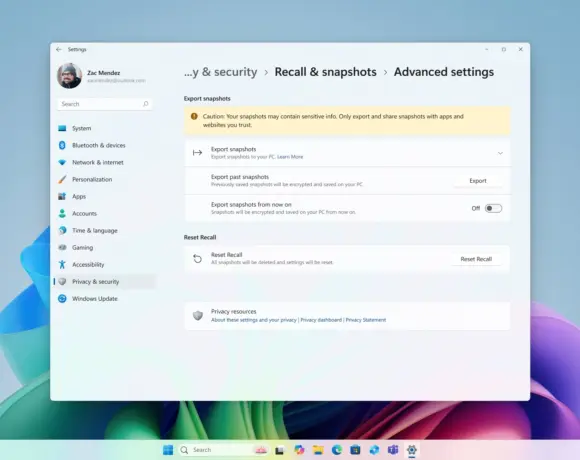Click the blue app icon left of Teams
Screen dimensions: 580x460
pyautogui.click(x=374, y=450)
